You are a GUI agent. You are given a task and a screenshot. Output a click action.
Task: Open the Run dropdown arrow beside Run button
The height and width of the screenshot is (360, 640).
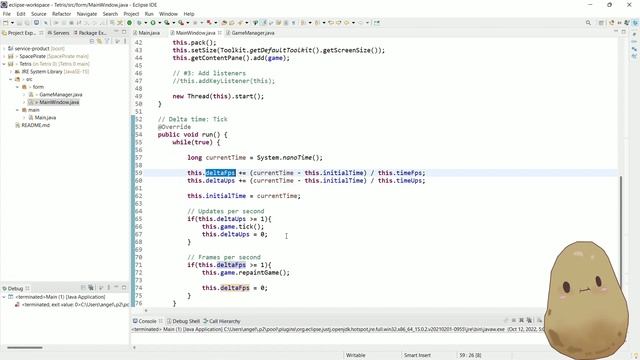(x=159, y=23)
